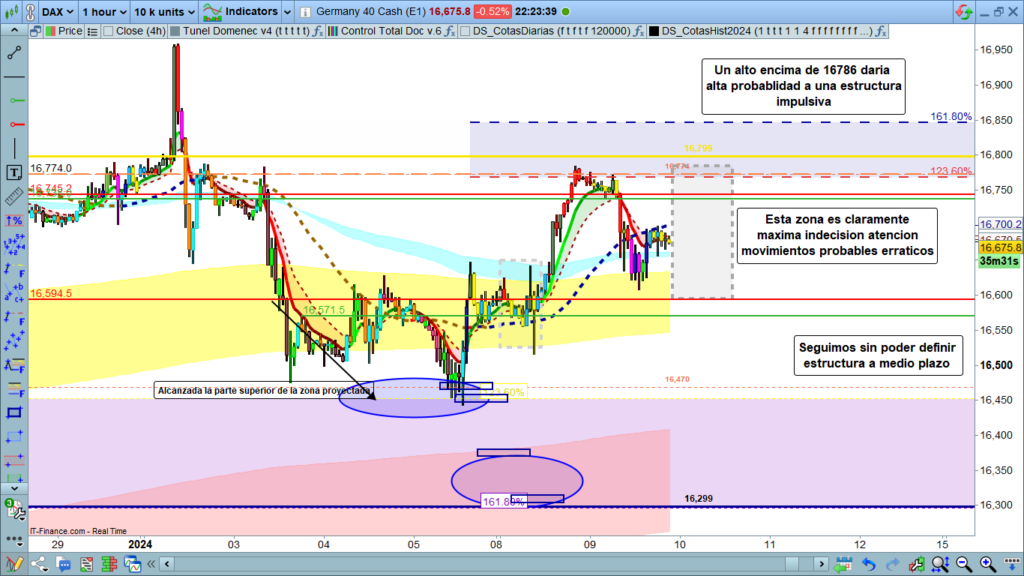
Task: Click the black DS_CotasHist2024 color swatch
Action: coord(654,31)
